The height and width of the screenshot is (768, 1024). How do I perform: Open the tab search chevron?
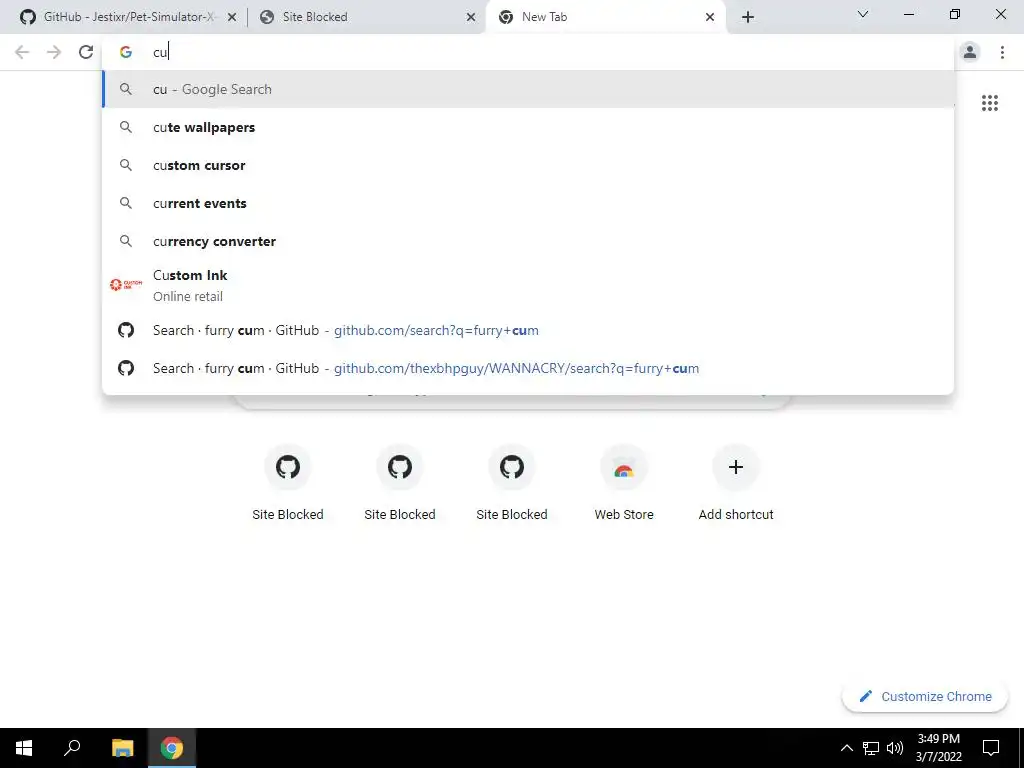(x=862, y=14)
